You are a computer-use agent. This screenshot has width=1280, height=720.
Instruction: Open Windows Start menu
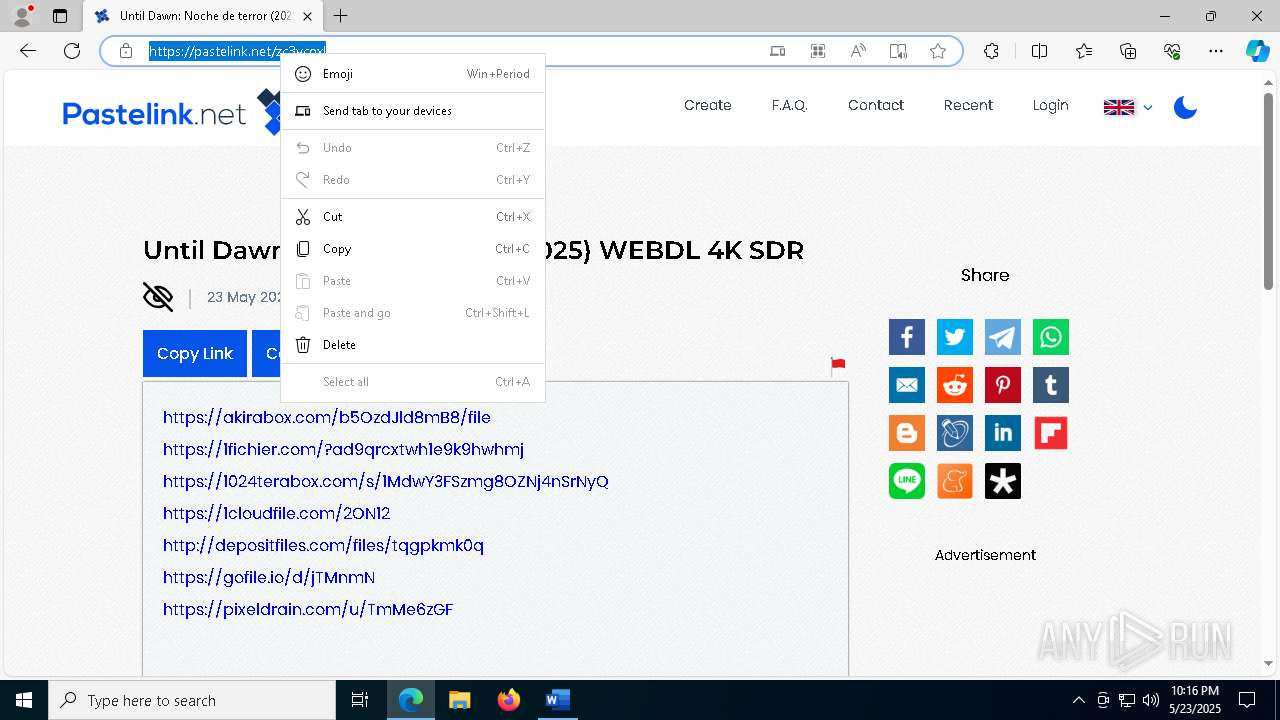(x=24, y=700)
